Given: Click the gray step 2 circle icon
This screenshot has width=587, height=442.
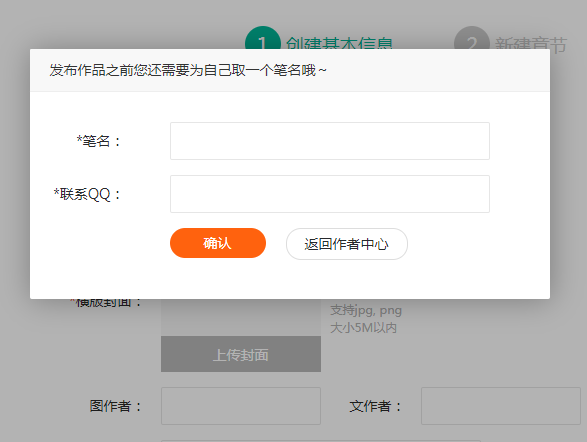Looking at the screenshot, I should click(x=472, y=38).
